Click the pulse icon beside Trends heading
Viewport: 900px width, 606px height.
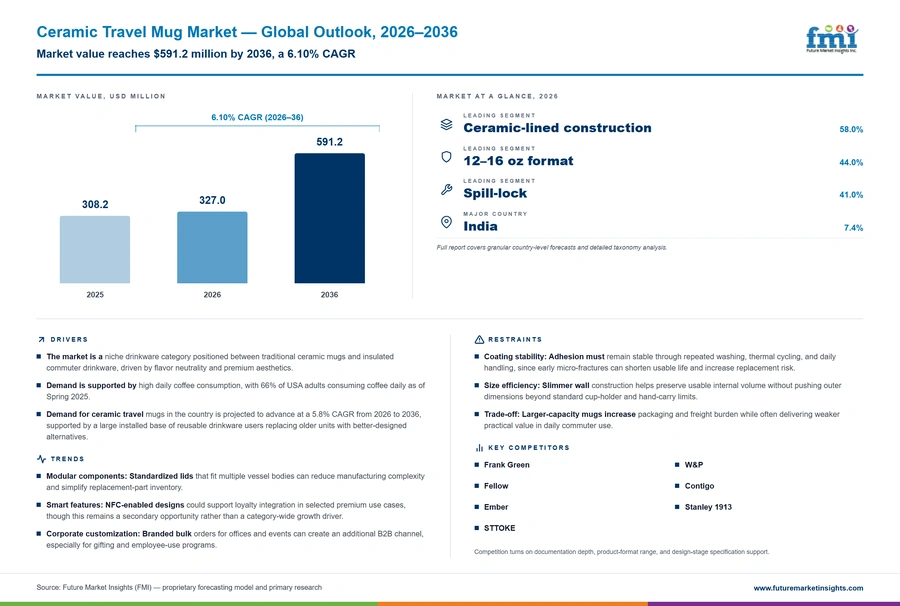pyautogui.click(x=41, y=459)
